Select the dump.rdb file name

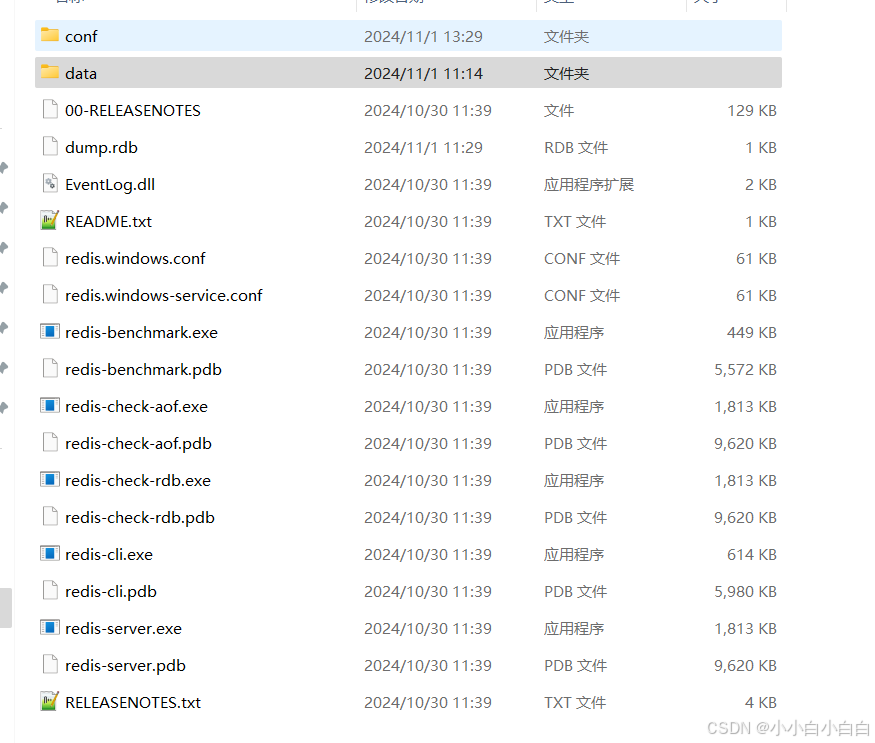click(101, 147)
